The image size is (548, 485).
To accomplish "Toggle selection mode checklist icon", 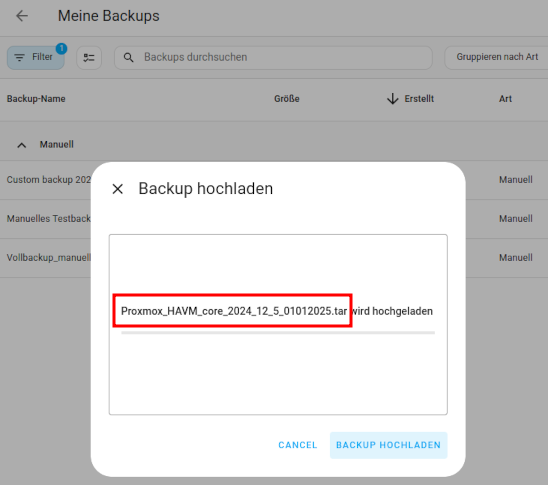I will [x=89, y=57].
